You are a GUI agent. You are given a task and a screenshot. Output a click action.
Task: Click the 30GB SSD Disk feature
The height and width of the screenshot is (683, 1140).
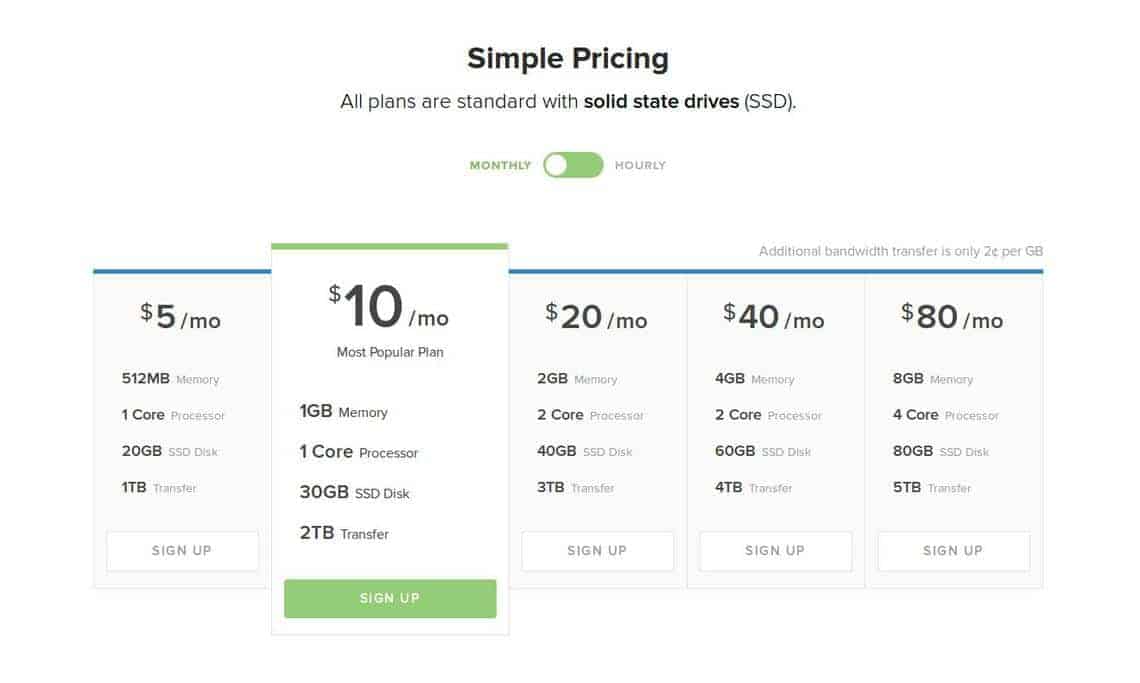point(355,492)
